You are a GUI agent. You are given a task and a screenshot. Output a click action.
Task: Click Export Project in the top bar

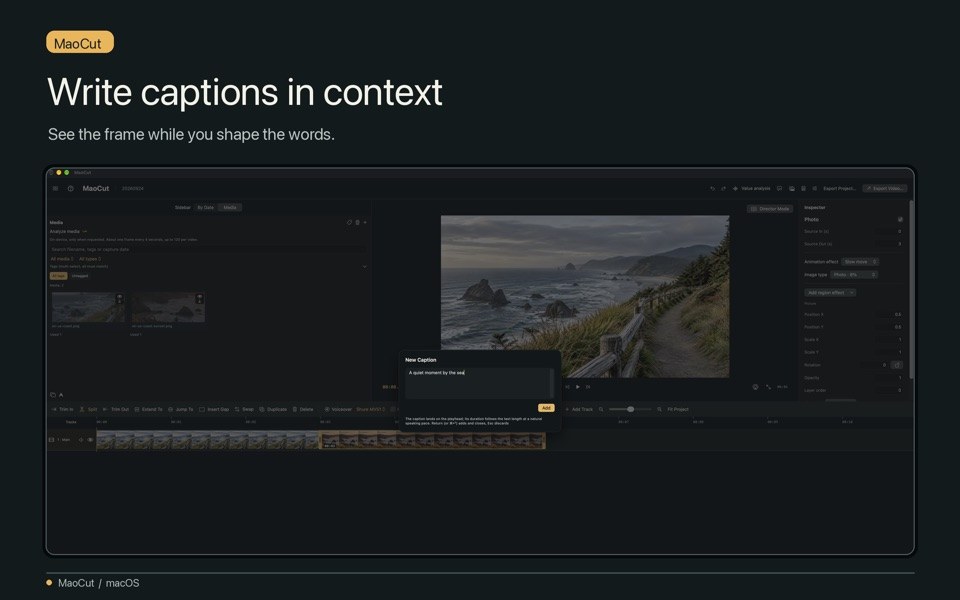pyautogui.click(x=839, y=189)
